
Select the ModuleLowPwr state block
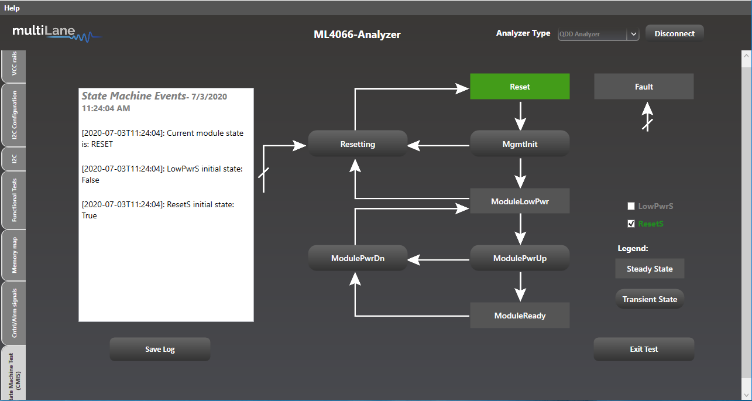point(519,201)
